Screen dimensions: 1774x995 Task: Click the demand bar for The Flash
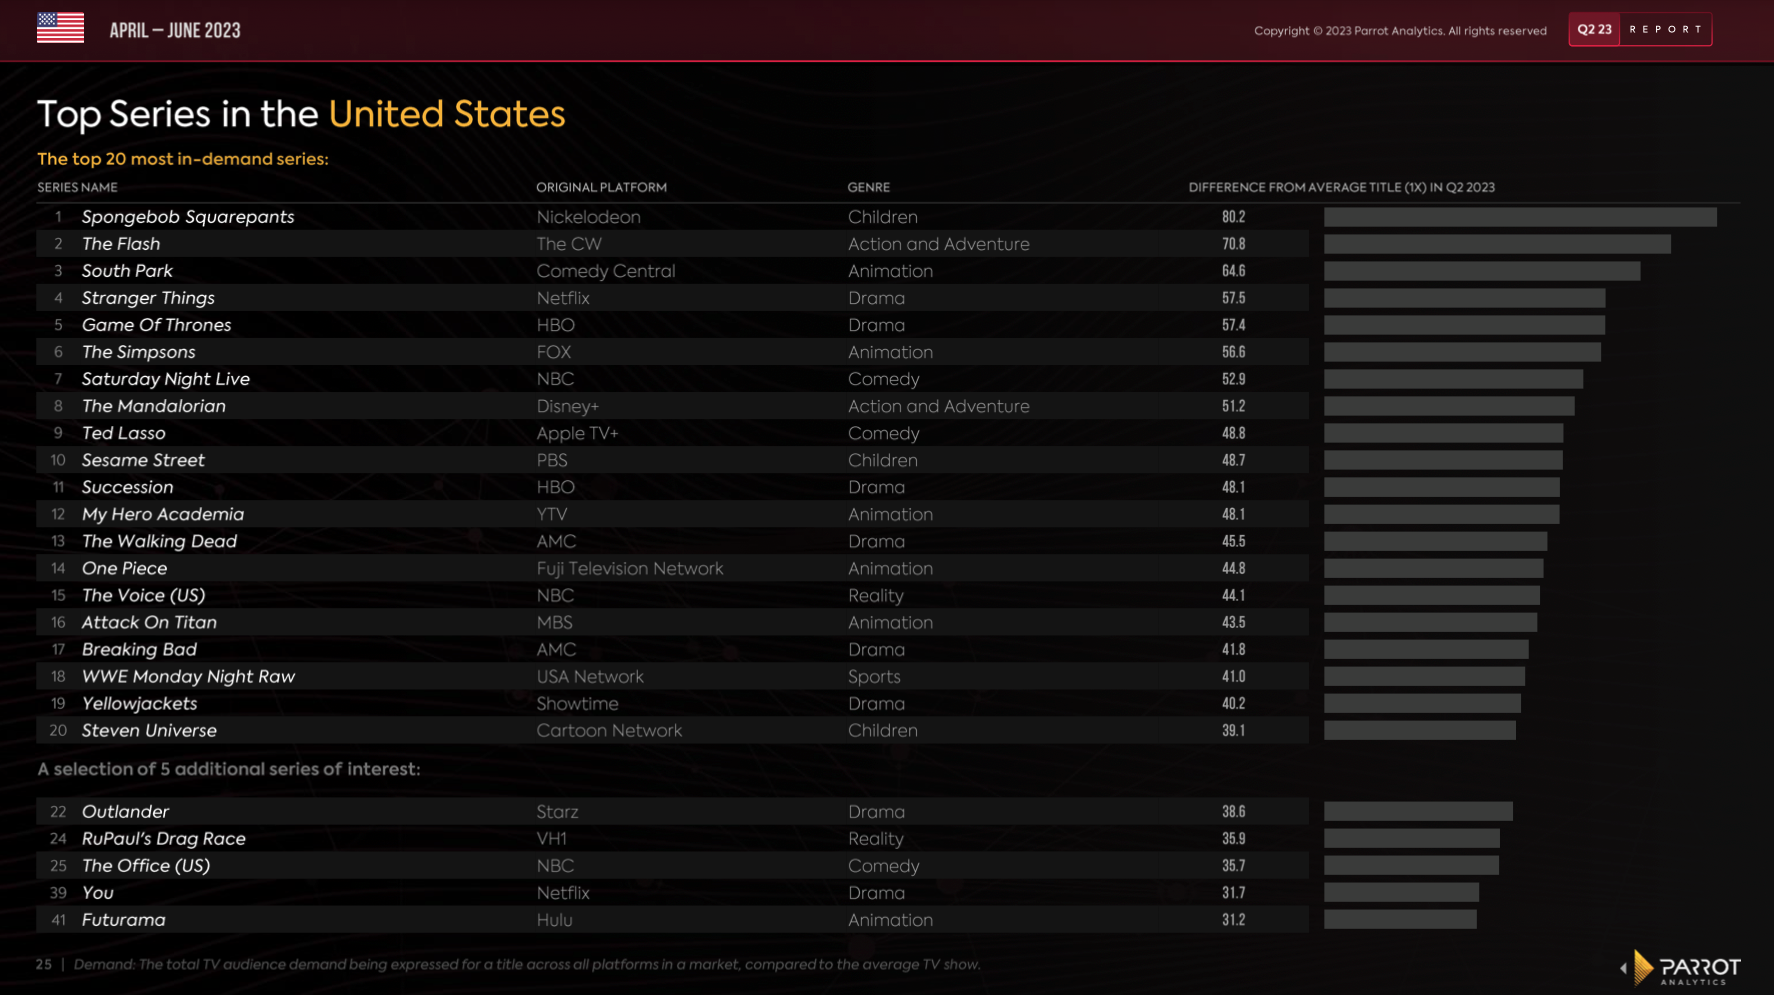pyautogui.click(x=1497, y=244)
